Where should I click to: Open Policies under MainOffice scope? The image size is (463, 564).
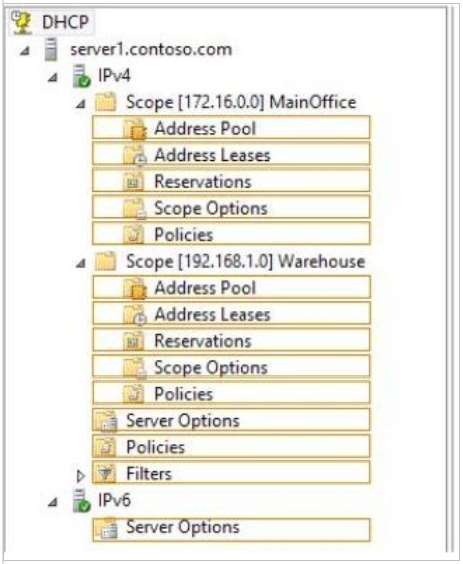231,235
